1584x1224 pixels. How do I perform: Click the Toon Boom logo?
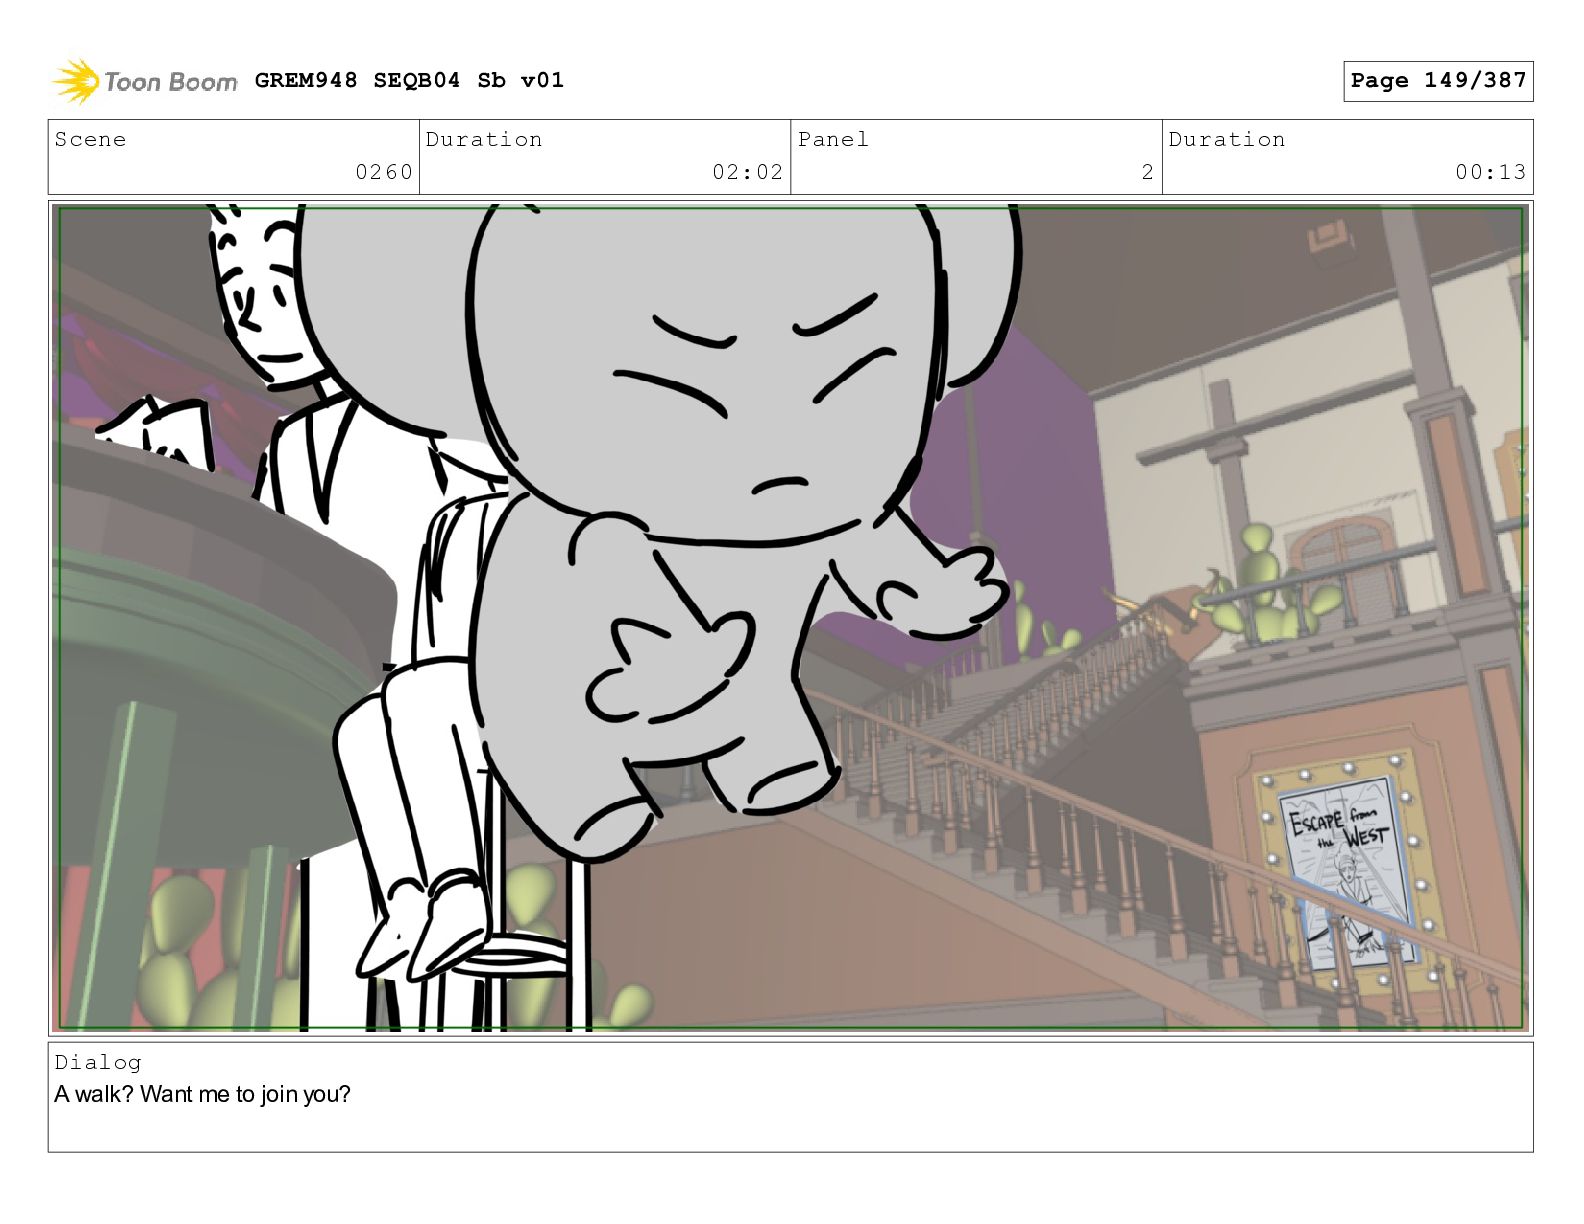pyautogui.click(x=145, y=81)
